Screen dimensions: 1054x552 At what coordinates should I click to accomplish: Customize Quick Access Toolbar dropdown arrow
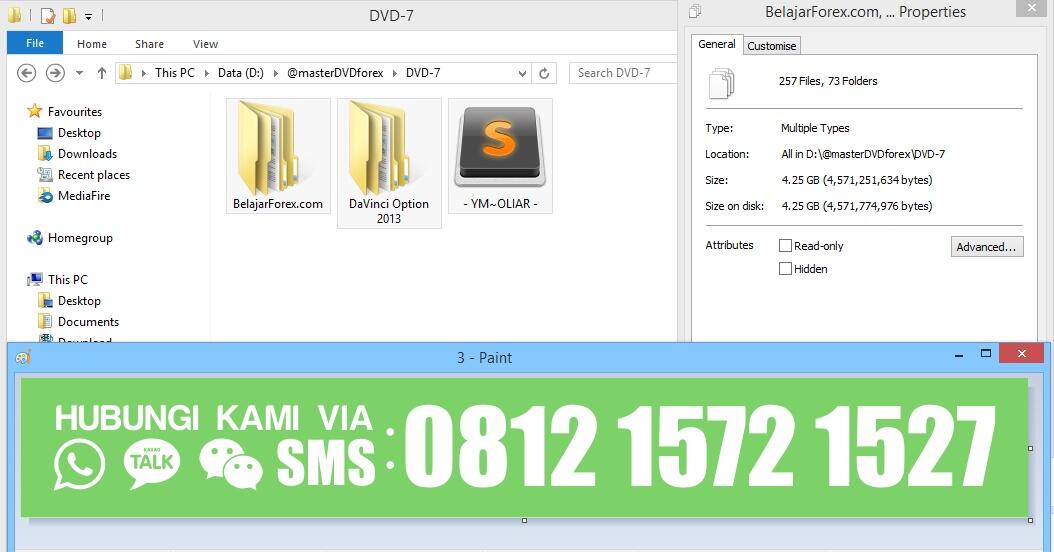coord(88,15)
